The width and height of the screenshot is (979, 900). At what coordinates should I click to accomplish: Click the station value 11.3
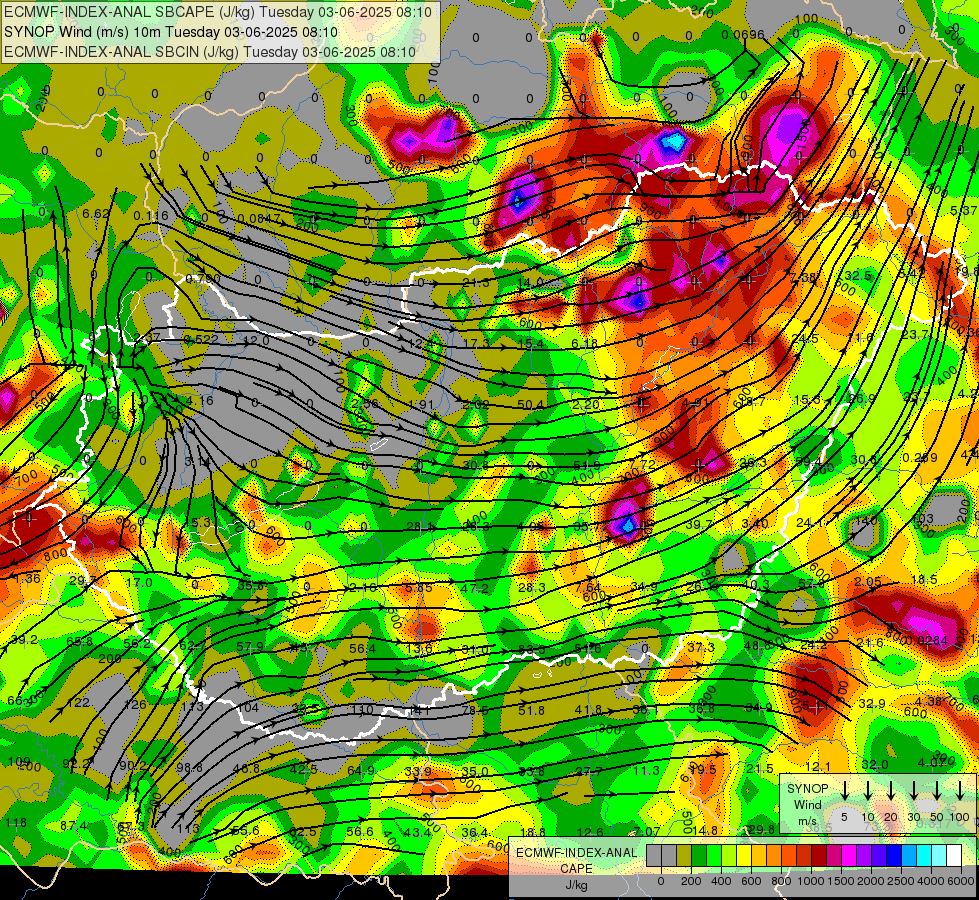pyautogui.click(x=646, y=770)
